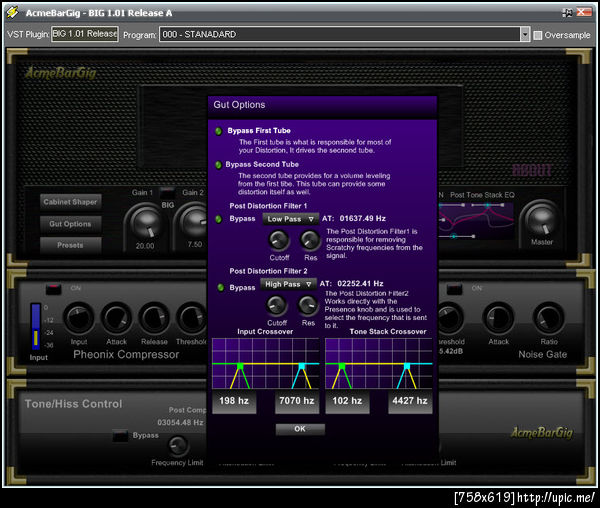Click the 198 hz input crossover value
Viewport: 600px width, 508px height.
click(x=234, y=401)
